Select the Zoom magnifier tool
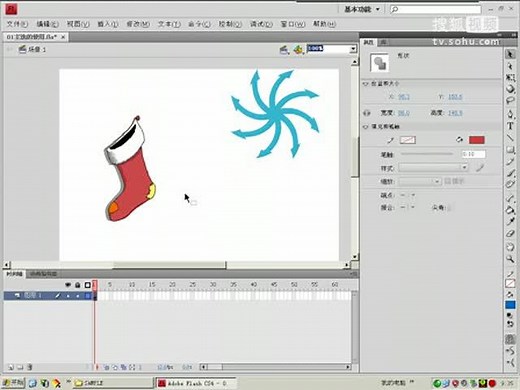This screenshot has width=520, height=390. [x=510, y=259]
